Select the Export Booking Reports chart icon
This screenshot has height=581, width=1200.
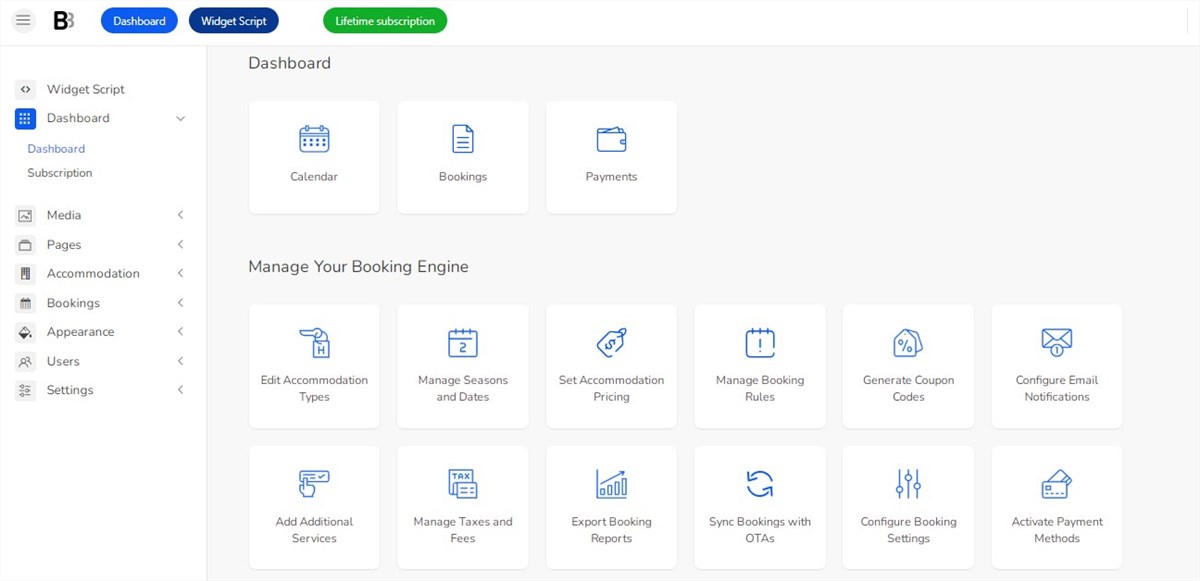point(611,484)
